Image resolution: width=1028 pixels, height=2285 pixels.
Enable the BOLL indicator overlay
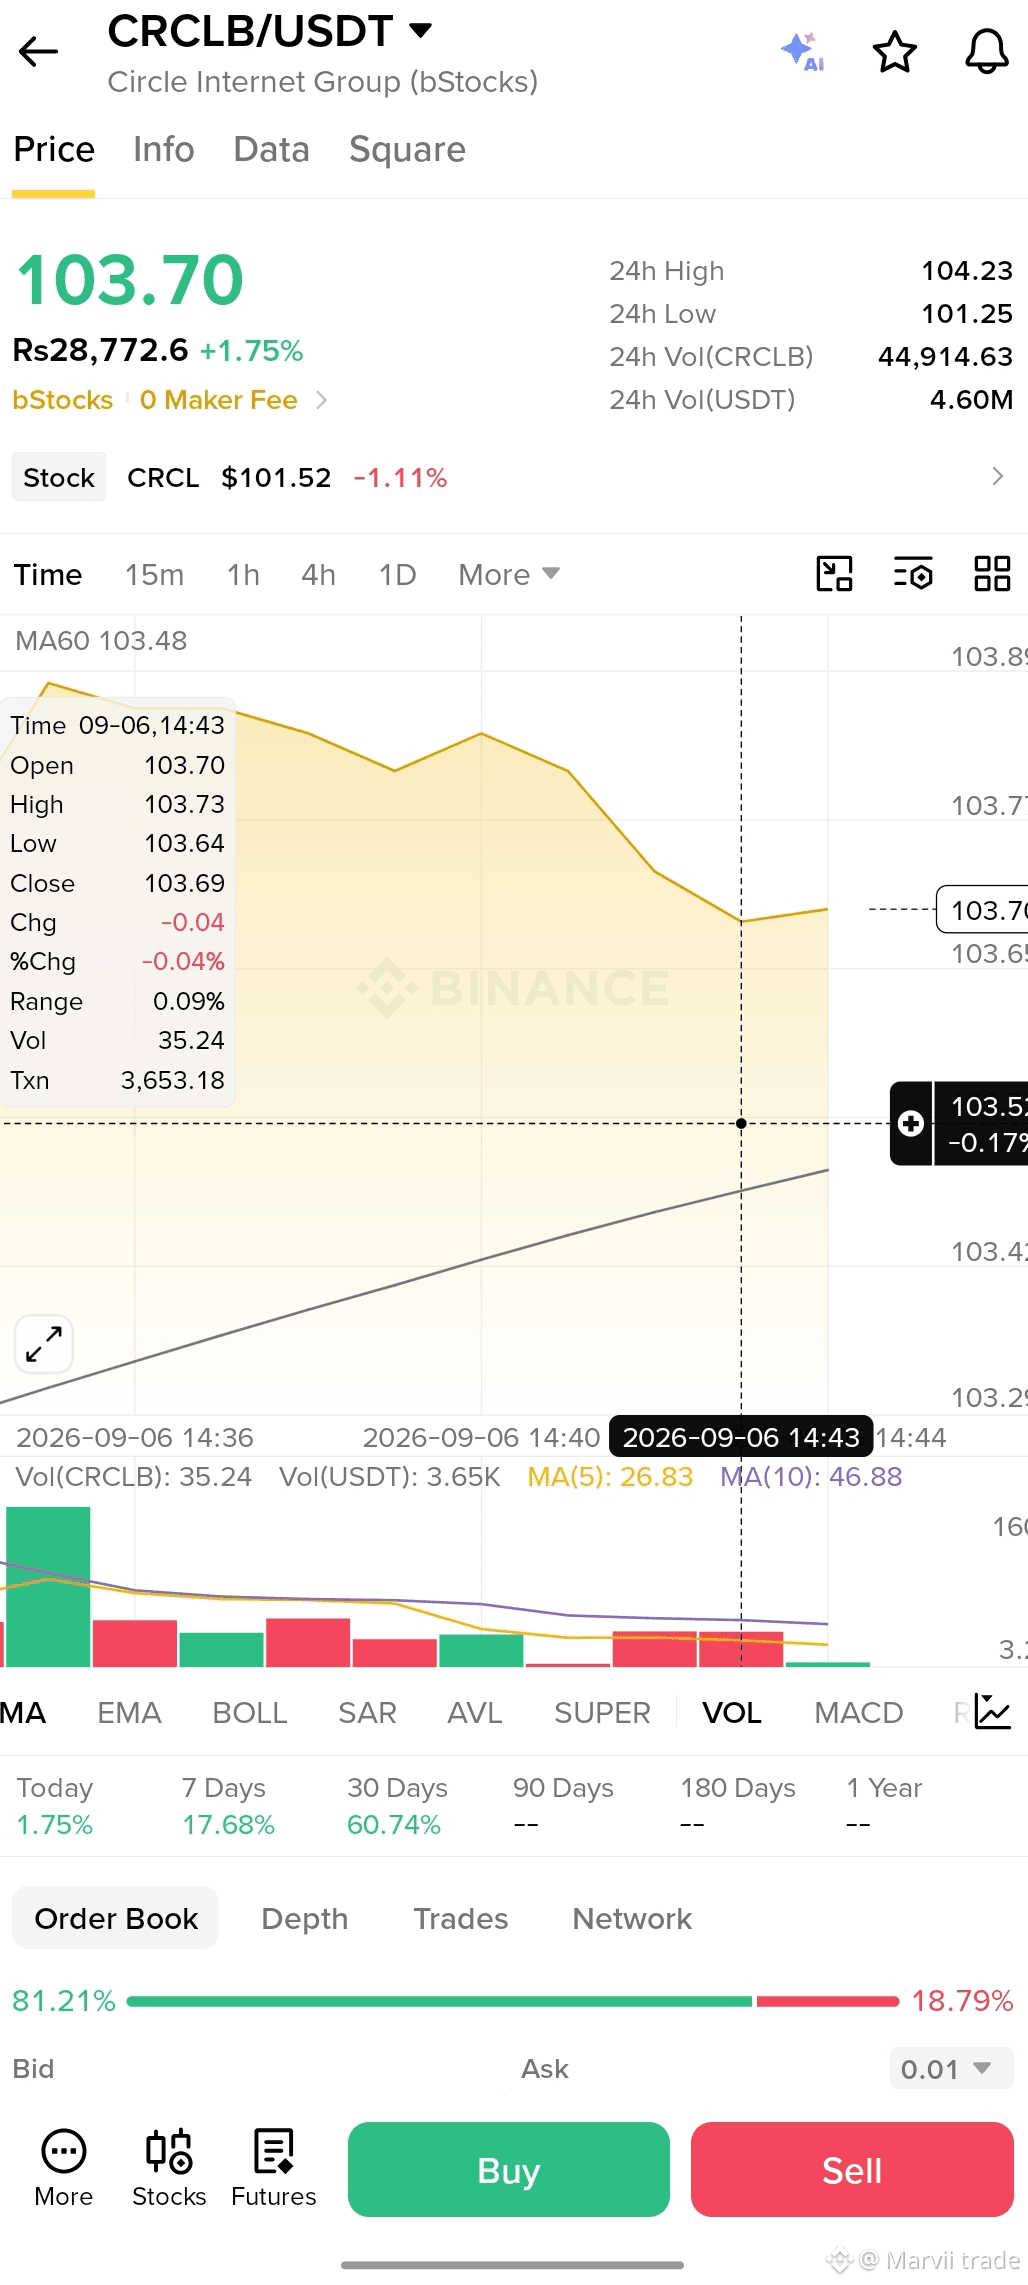tap(250, 1713)
